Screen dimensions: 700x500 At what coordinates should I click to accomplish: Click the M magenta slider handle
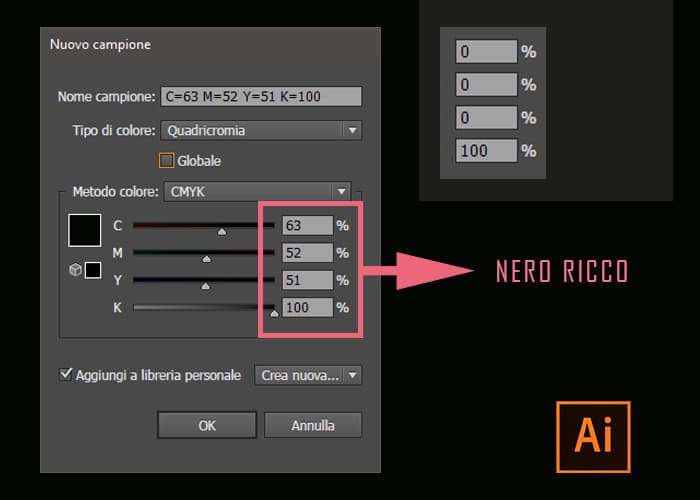206,259
